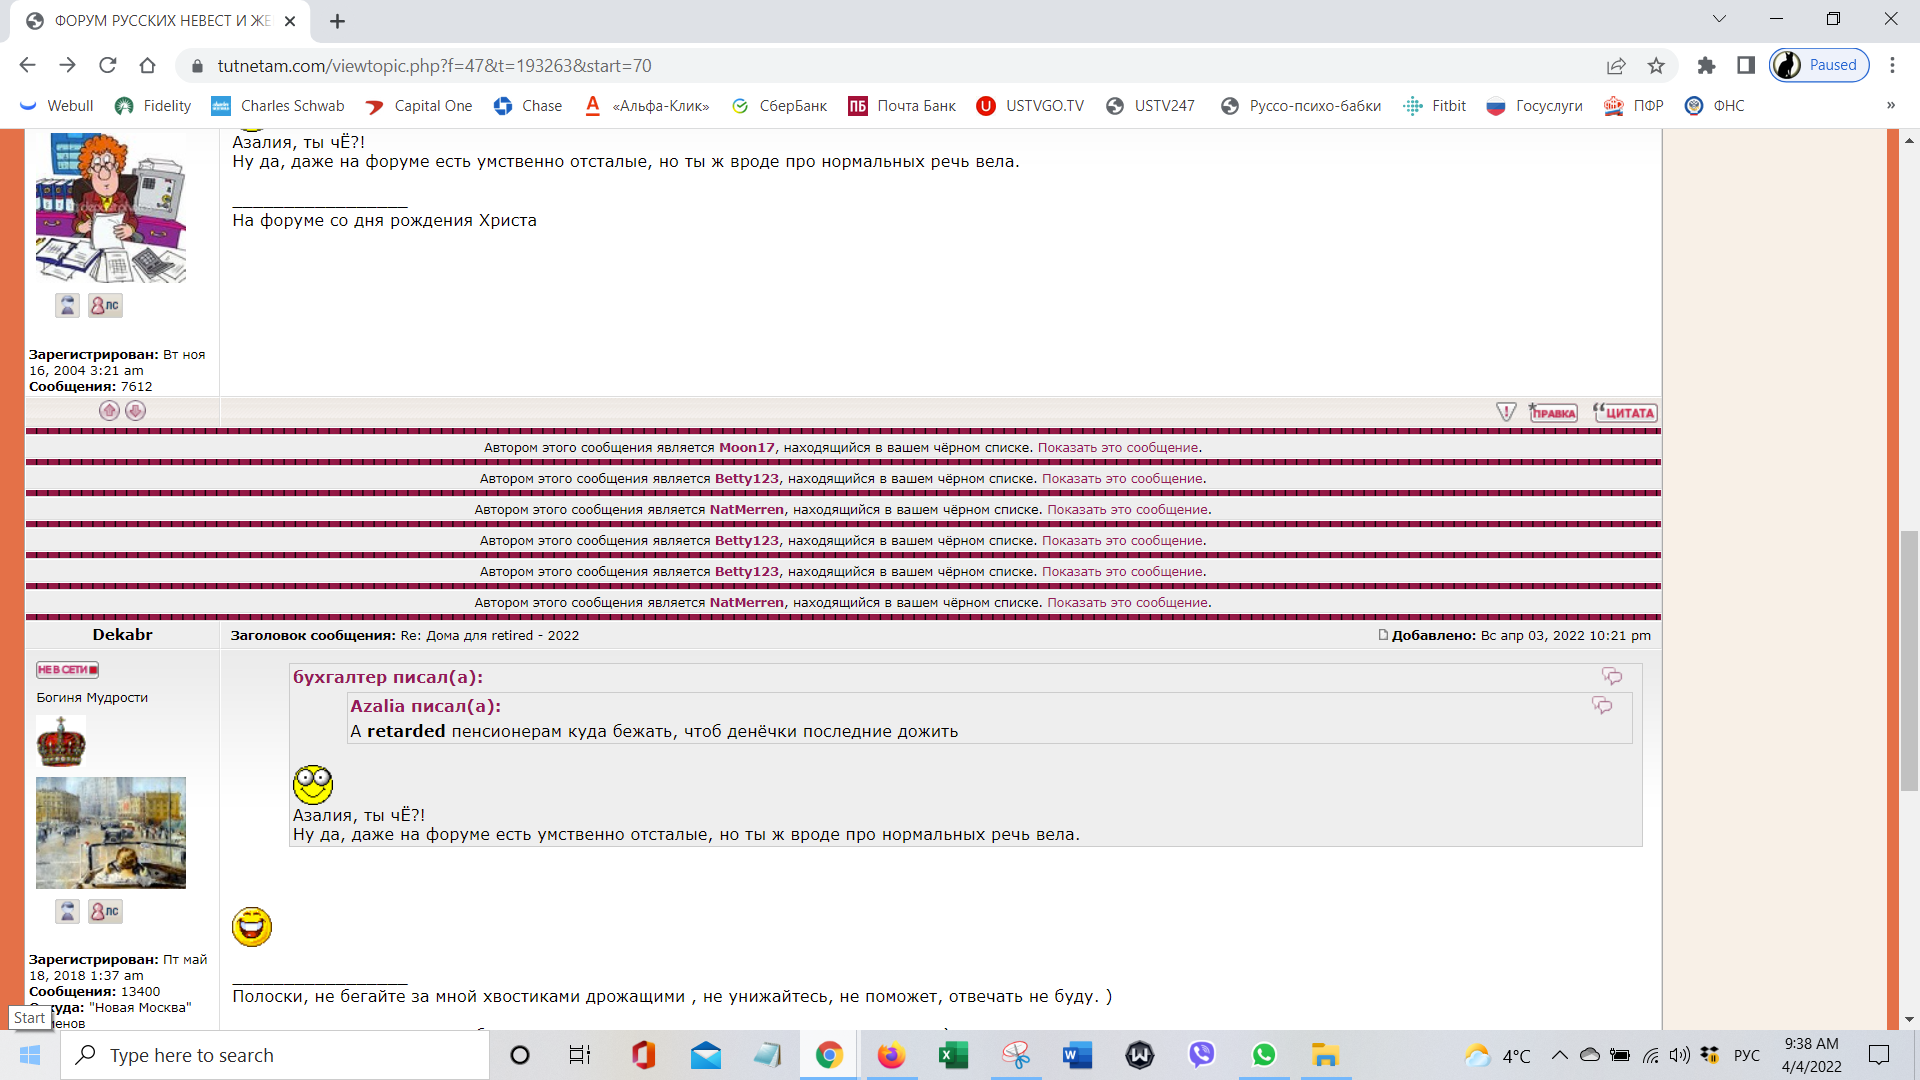Viewport: 1920px width, 1080px height.
Task: Click the vertical page scrollbar thumb
Action: [x=1909, y=660]
